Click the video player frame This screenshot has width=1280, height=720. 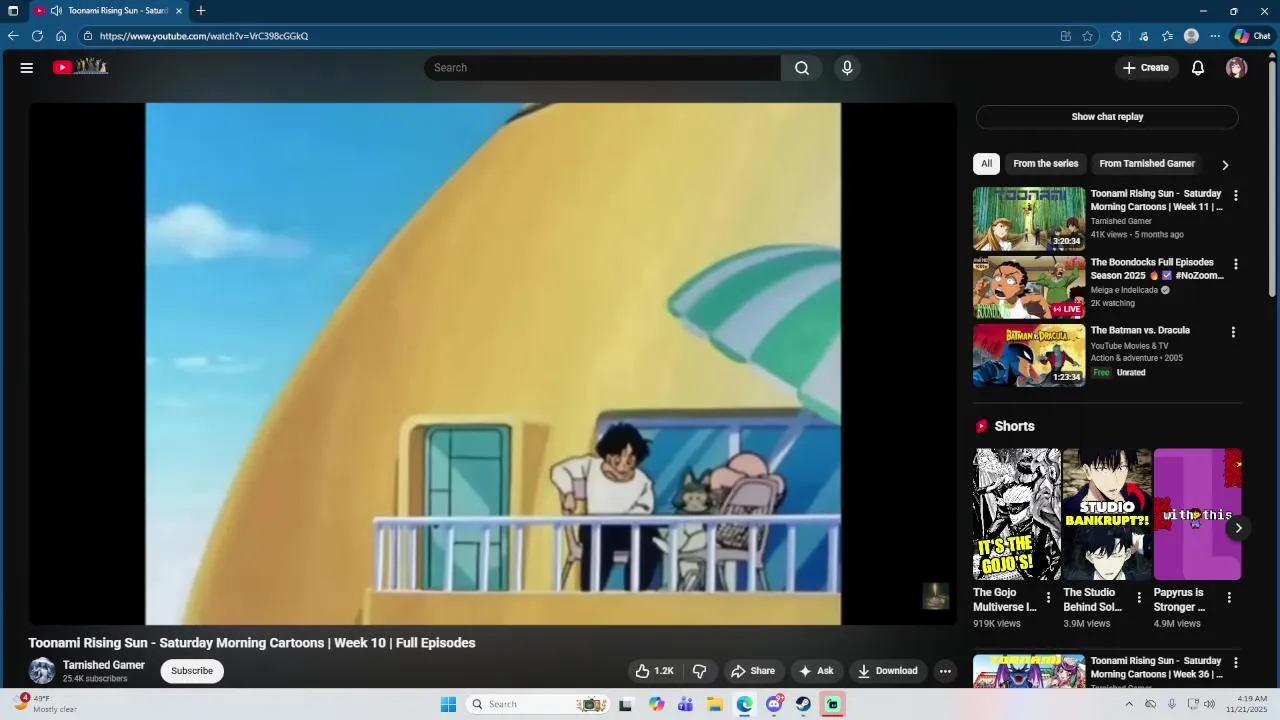pyautogui.click(x=493, y=364)
